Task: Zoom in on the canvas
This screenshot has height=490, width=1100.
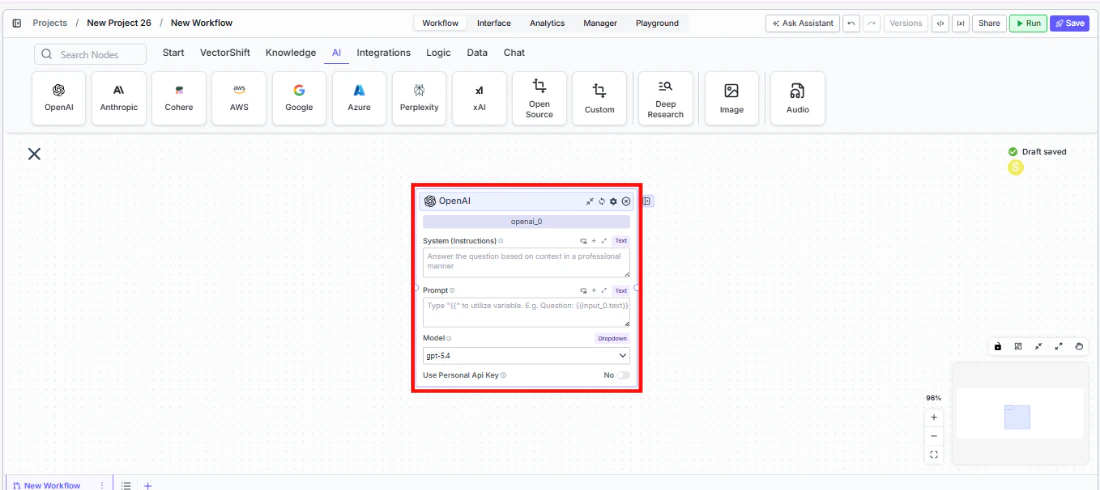Action: (x=934, y=418)
